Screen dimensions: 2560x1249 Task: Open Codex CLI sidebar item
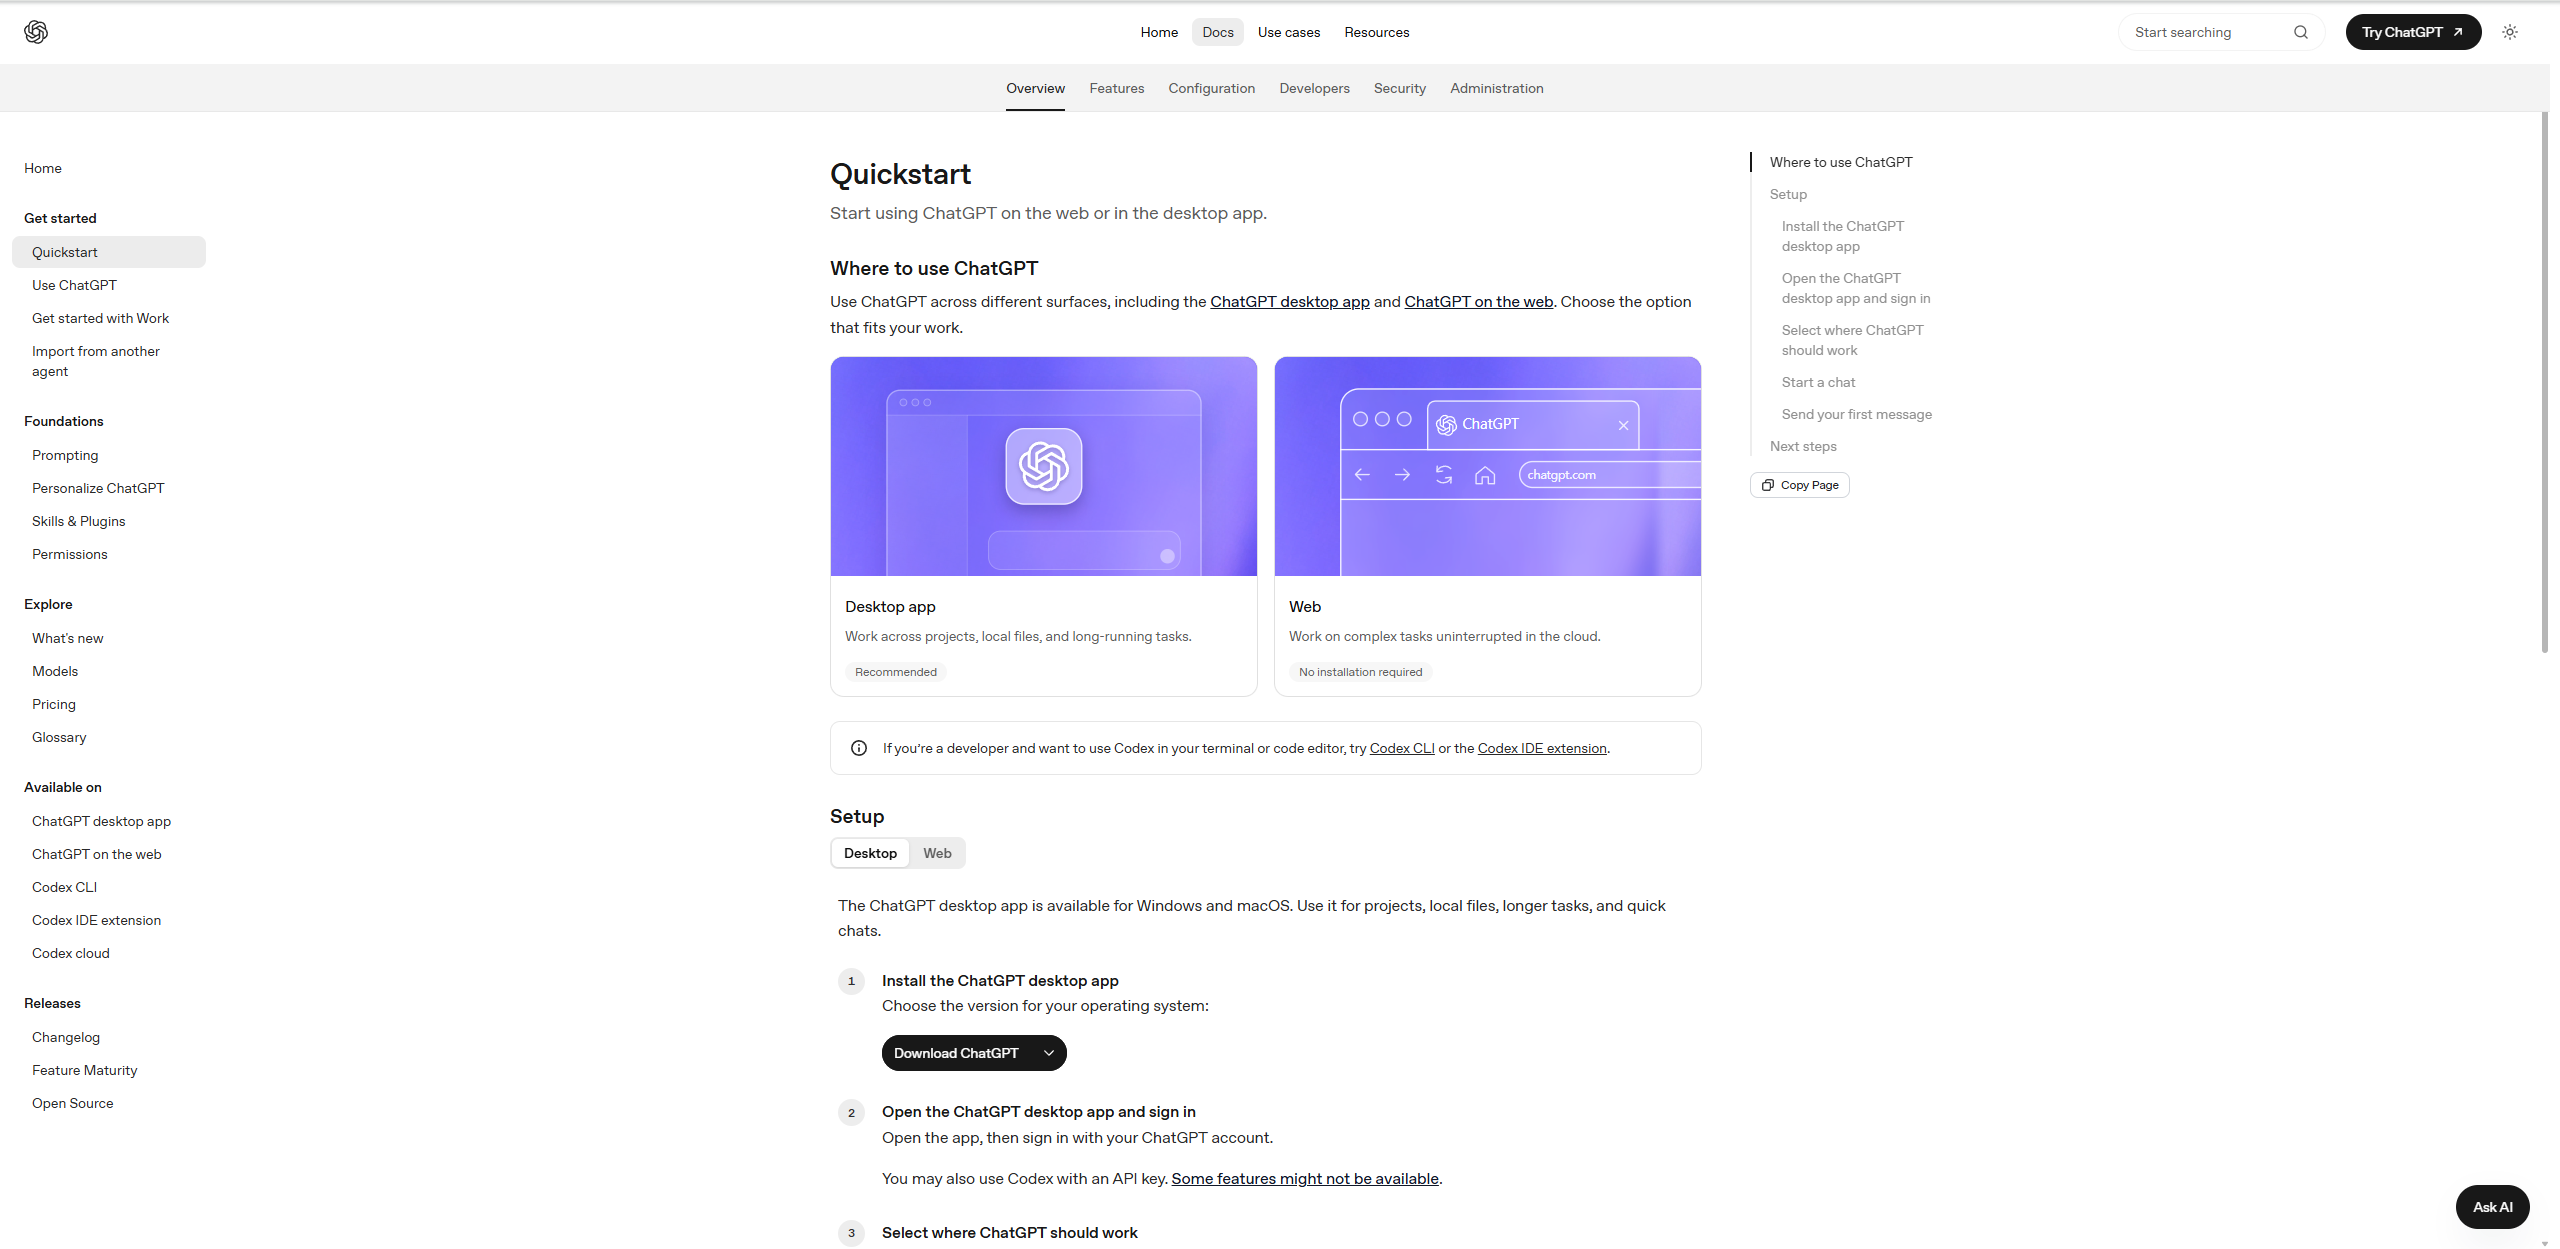(64, 887)
